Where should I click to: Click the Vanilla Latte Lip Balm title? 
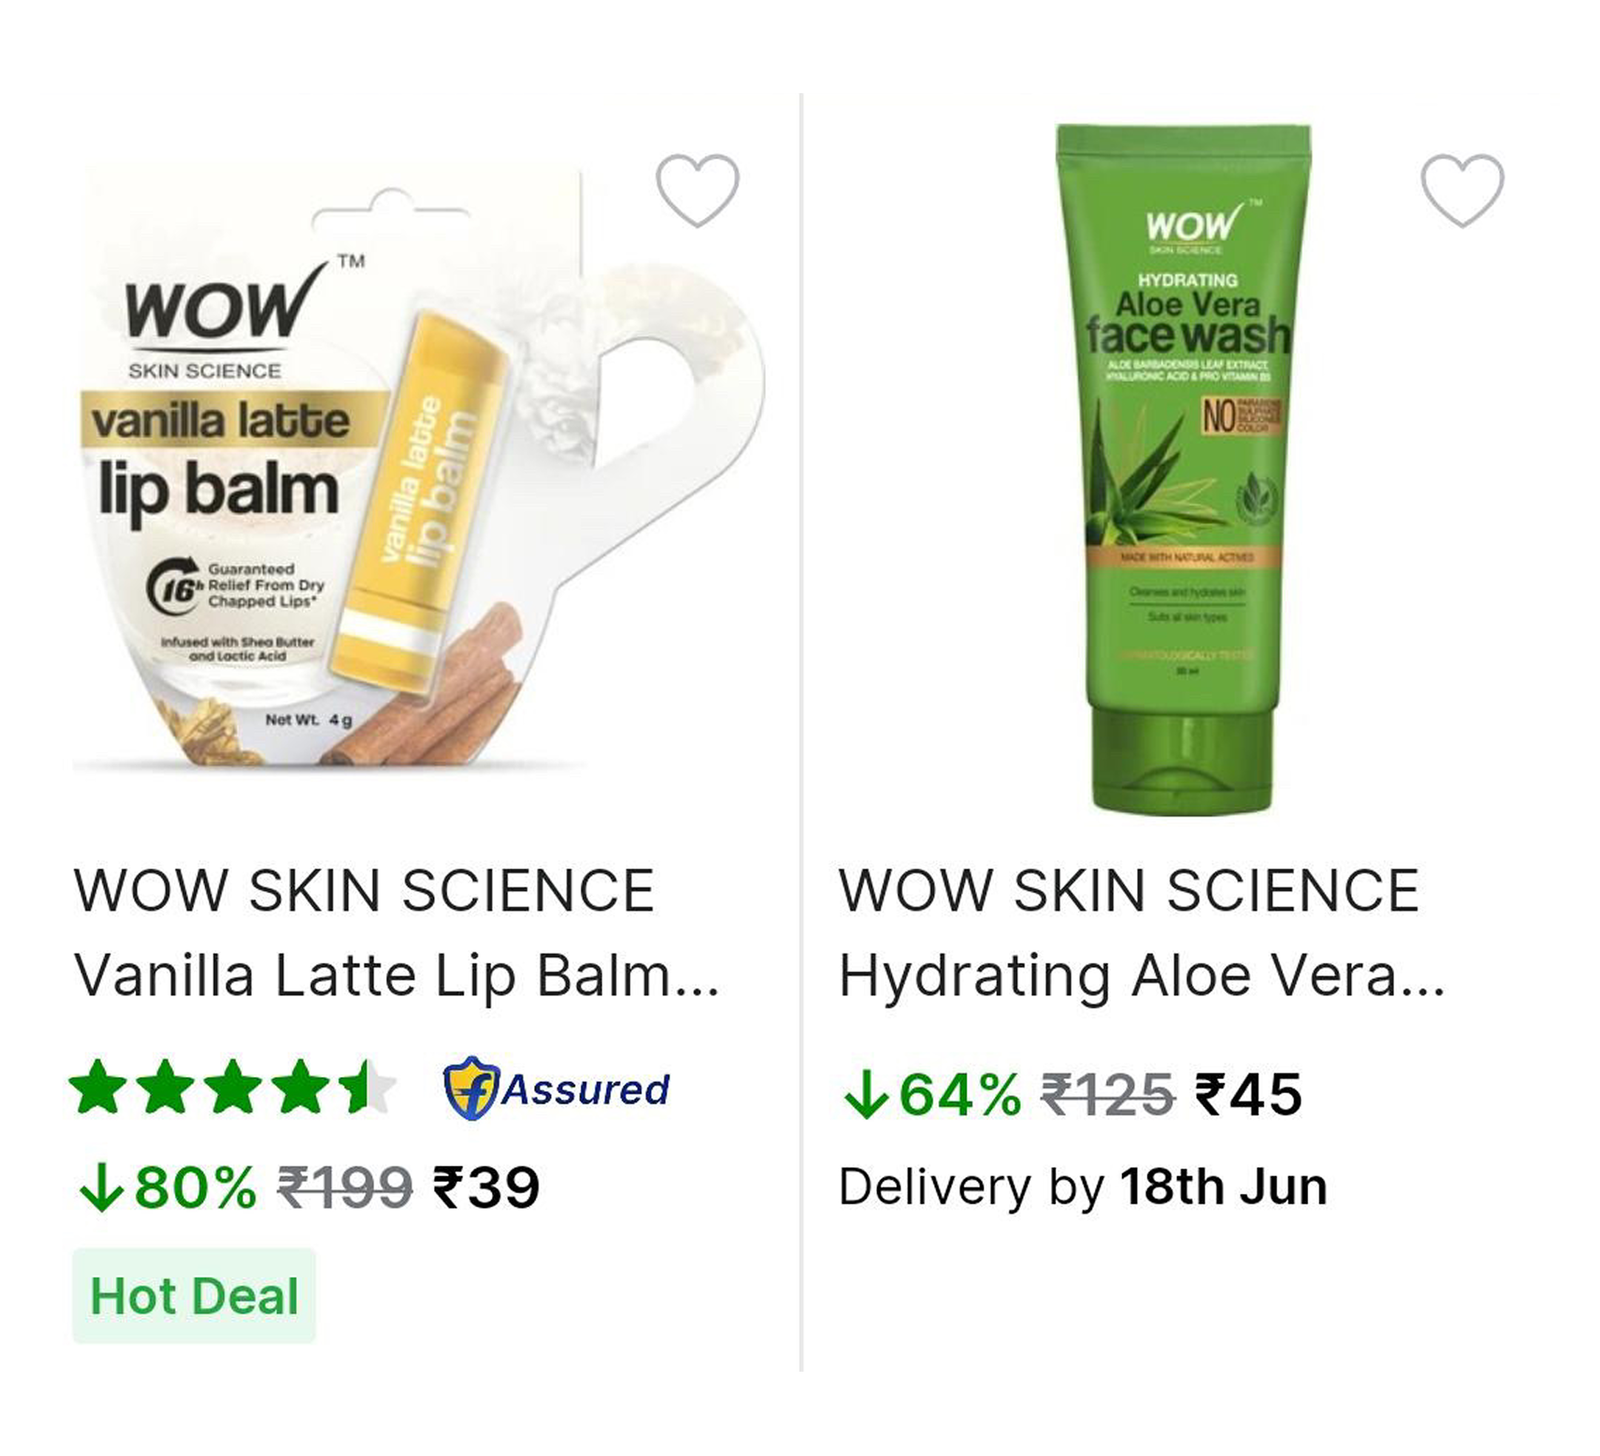pyautogui.click(x=396, y=975)
